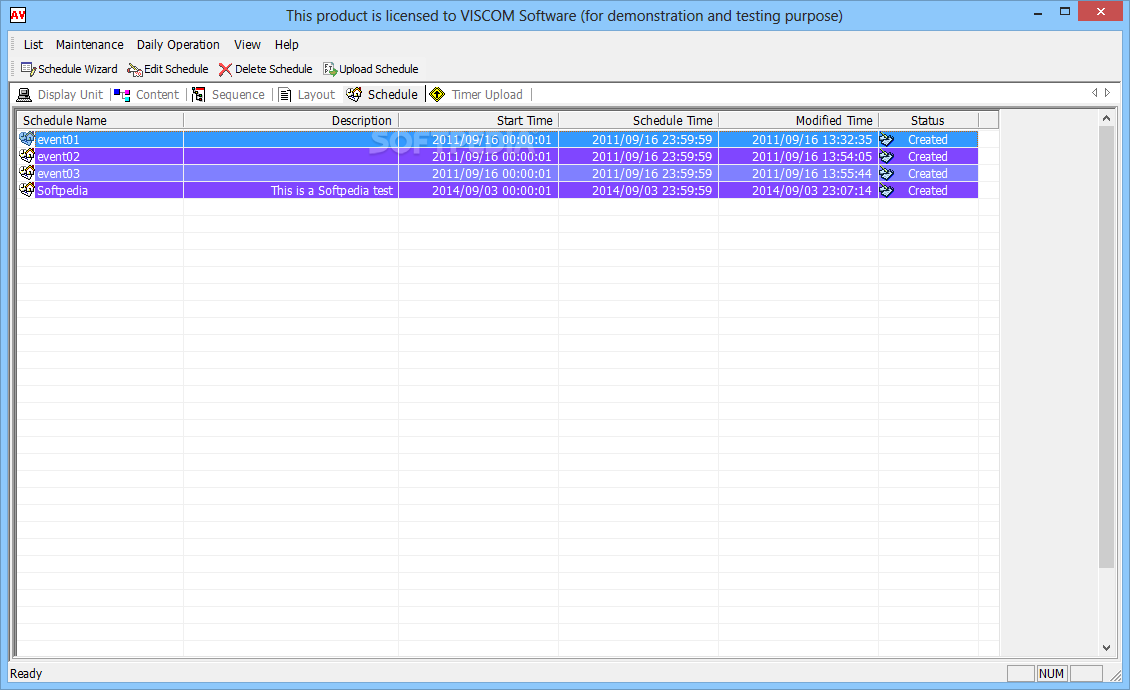
Task: Sort by Start Time column header
Action: click(479, 120)
